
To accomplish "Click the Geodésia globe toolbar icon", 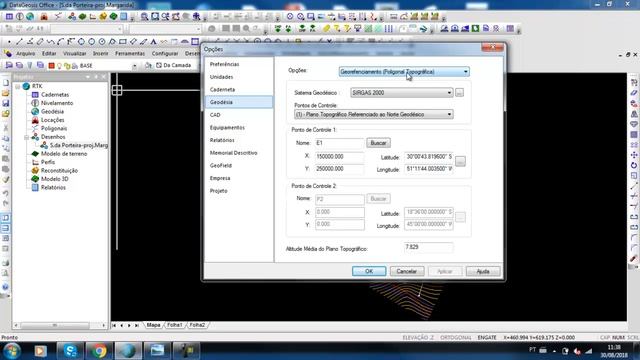I will [x=30, y=17].
